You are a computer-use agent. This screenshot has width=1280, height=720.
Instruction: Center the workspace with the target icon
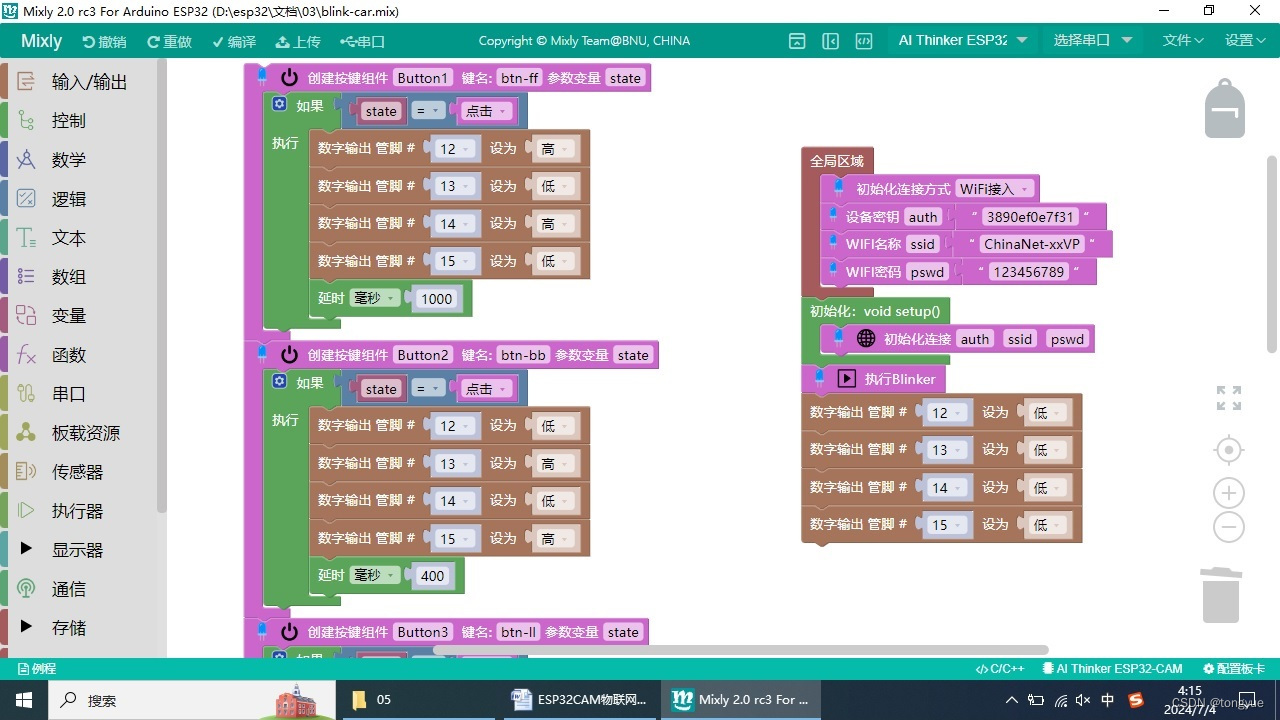click(1229, 451)
